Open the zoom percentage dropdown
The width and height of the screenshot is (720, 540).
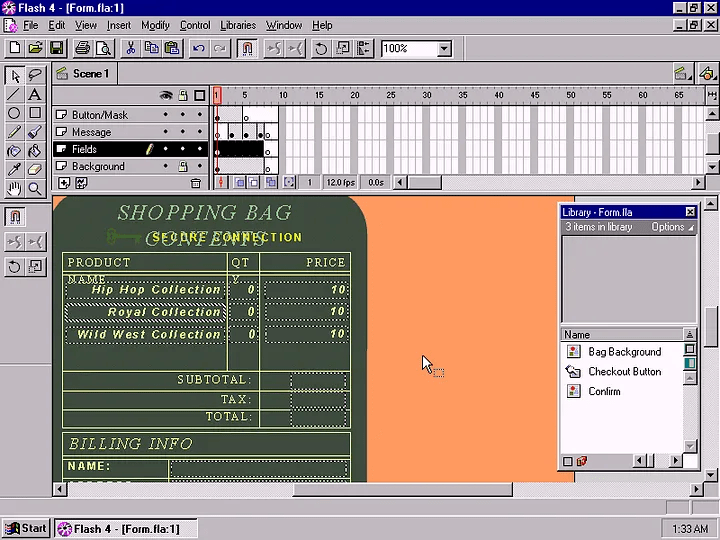pyautogui.click(x=444, y=48)
